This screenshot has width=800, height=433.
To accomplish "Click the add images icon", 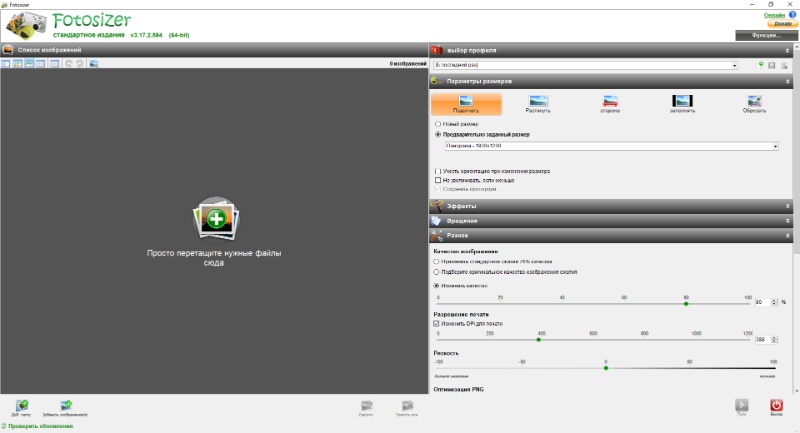I will coord(66,406).
